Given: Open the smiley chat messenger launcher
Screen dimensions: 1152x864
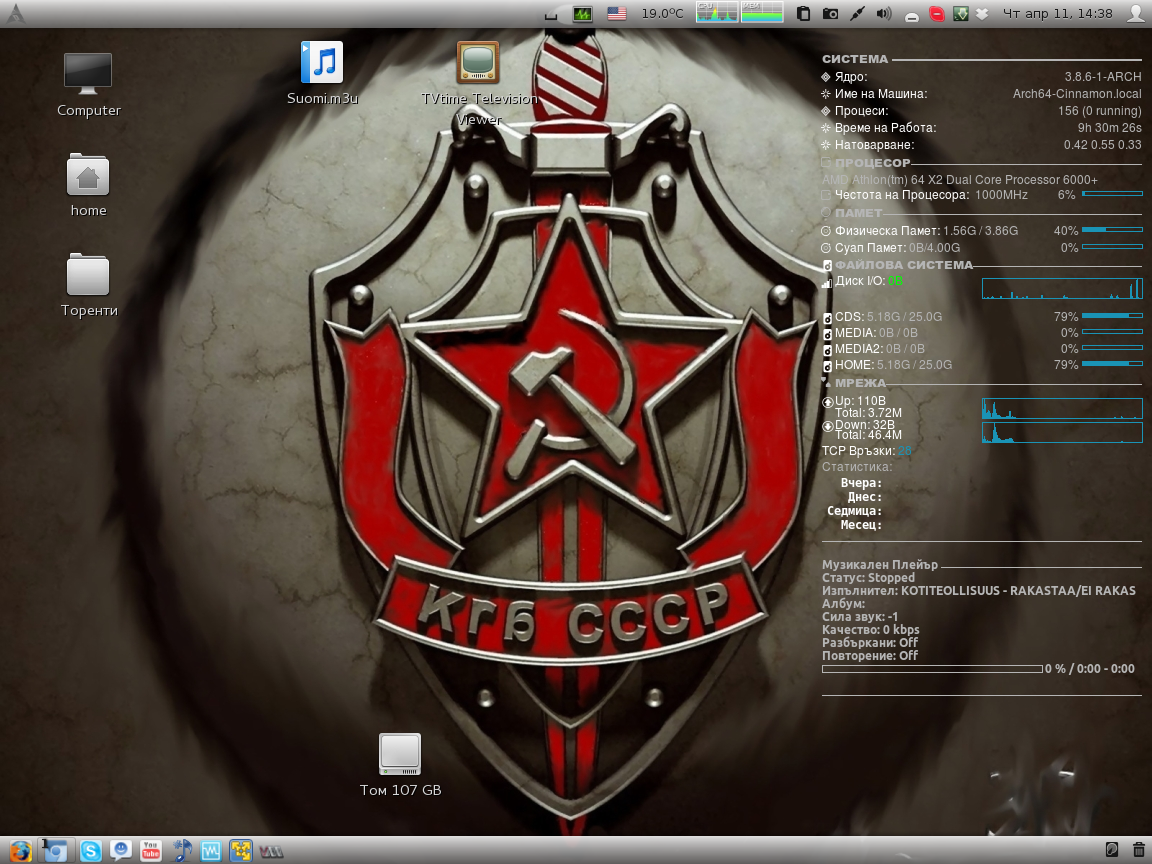Looking at the screenshot, I should (120, 851).
